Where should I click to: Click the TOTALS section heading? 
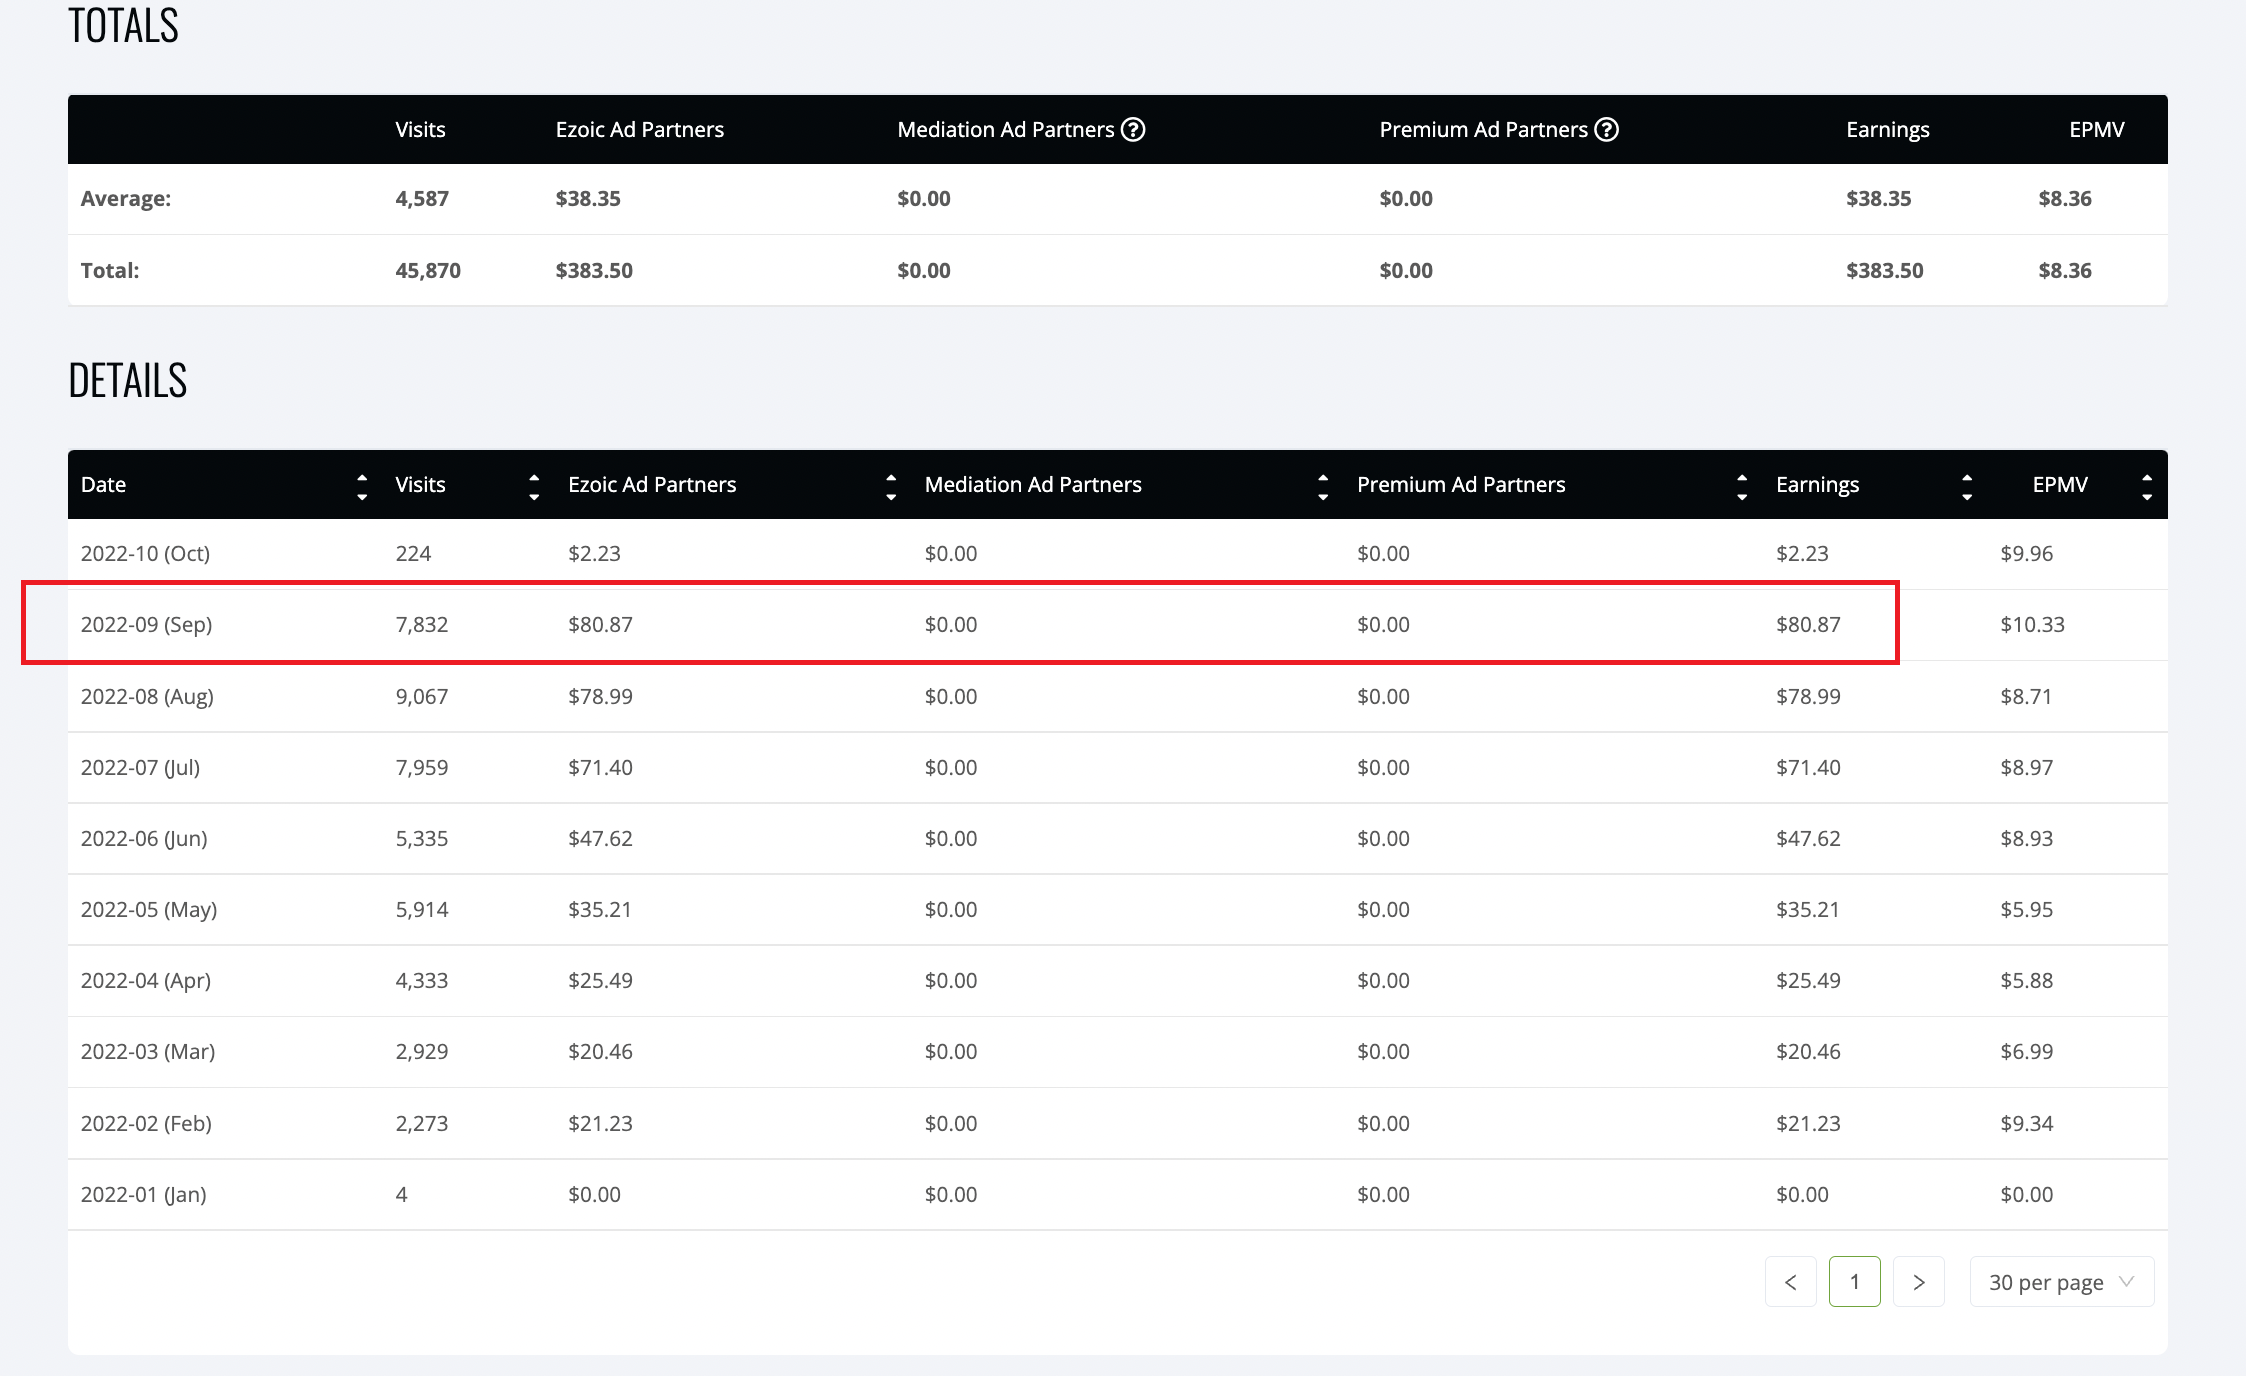pyautogui.click(x=123, y=25)
